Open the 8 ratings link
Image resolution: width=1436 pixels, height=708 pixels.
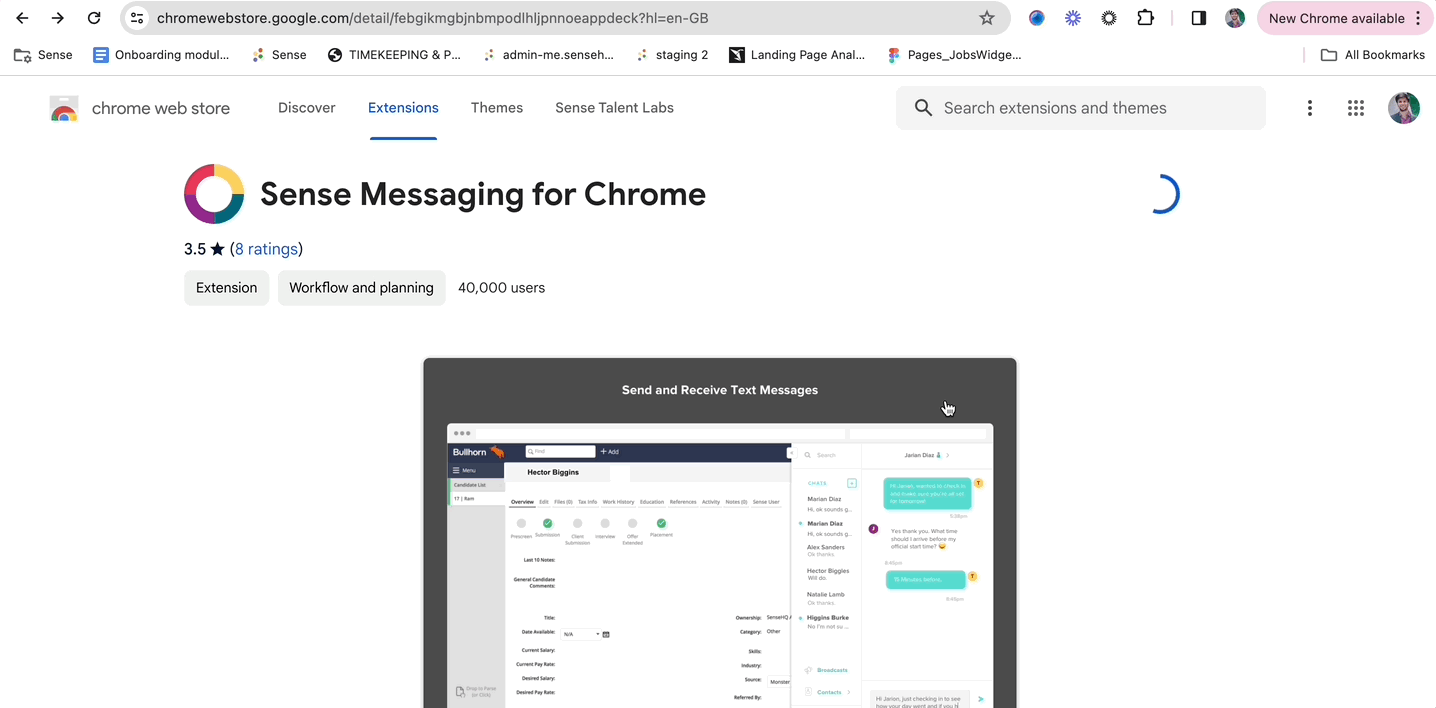click(x=266, y=249)
